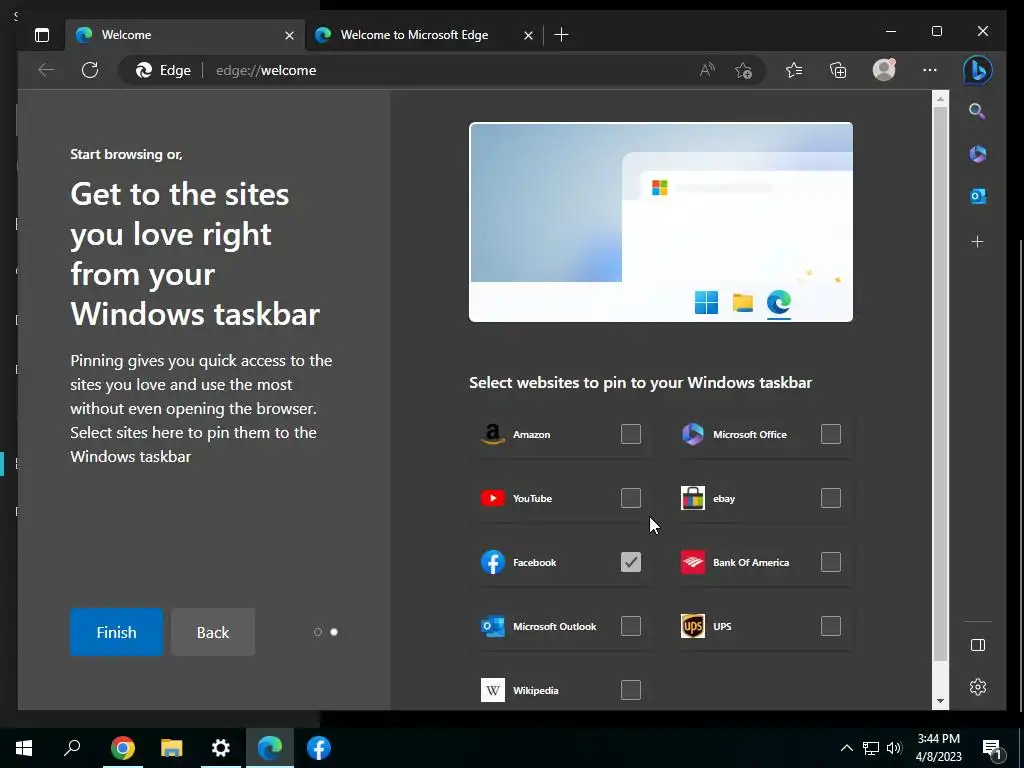Refresh the welcome page
The height and width of the screenshot is (768, 1024).
tap(90, 70)
